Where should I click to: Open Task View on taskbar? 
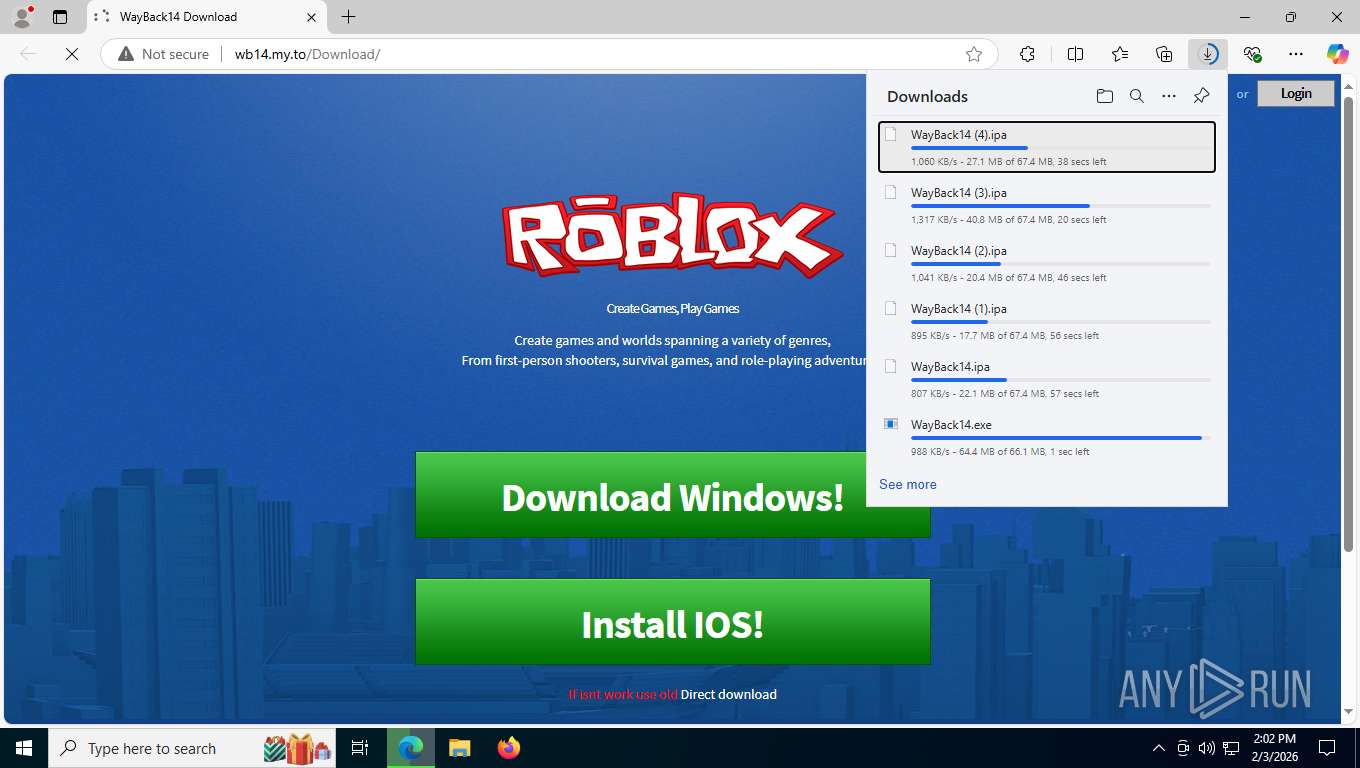point(361,748)
